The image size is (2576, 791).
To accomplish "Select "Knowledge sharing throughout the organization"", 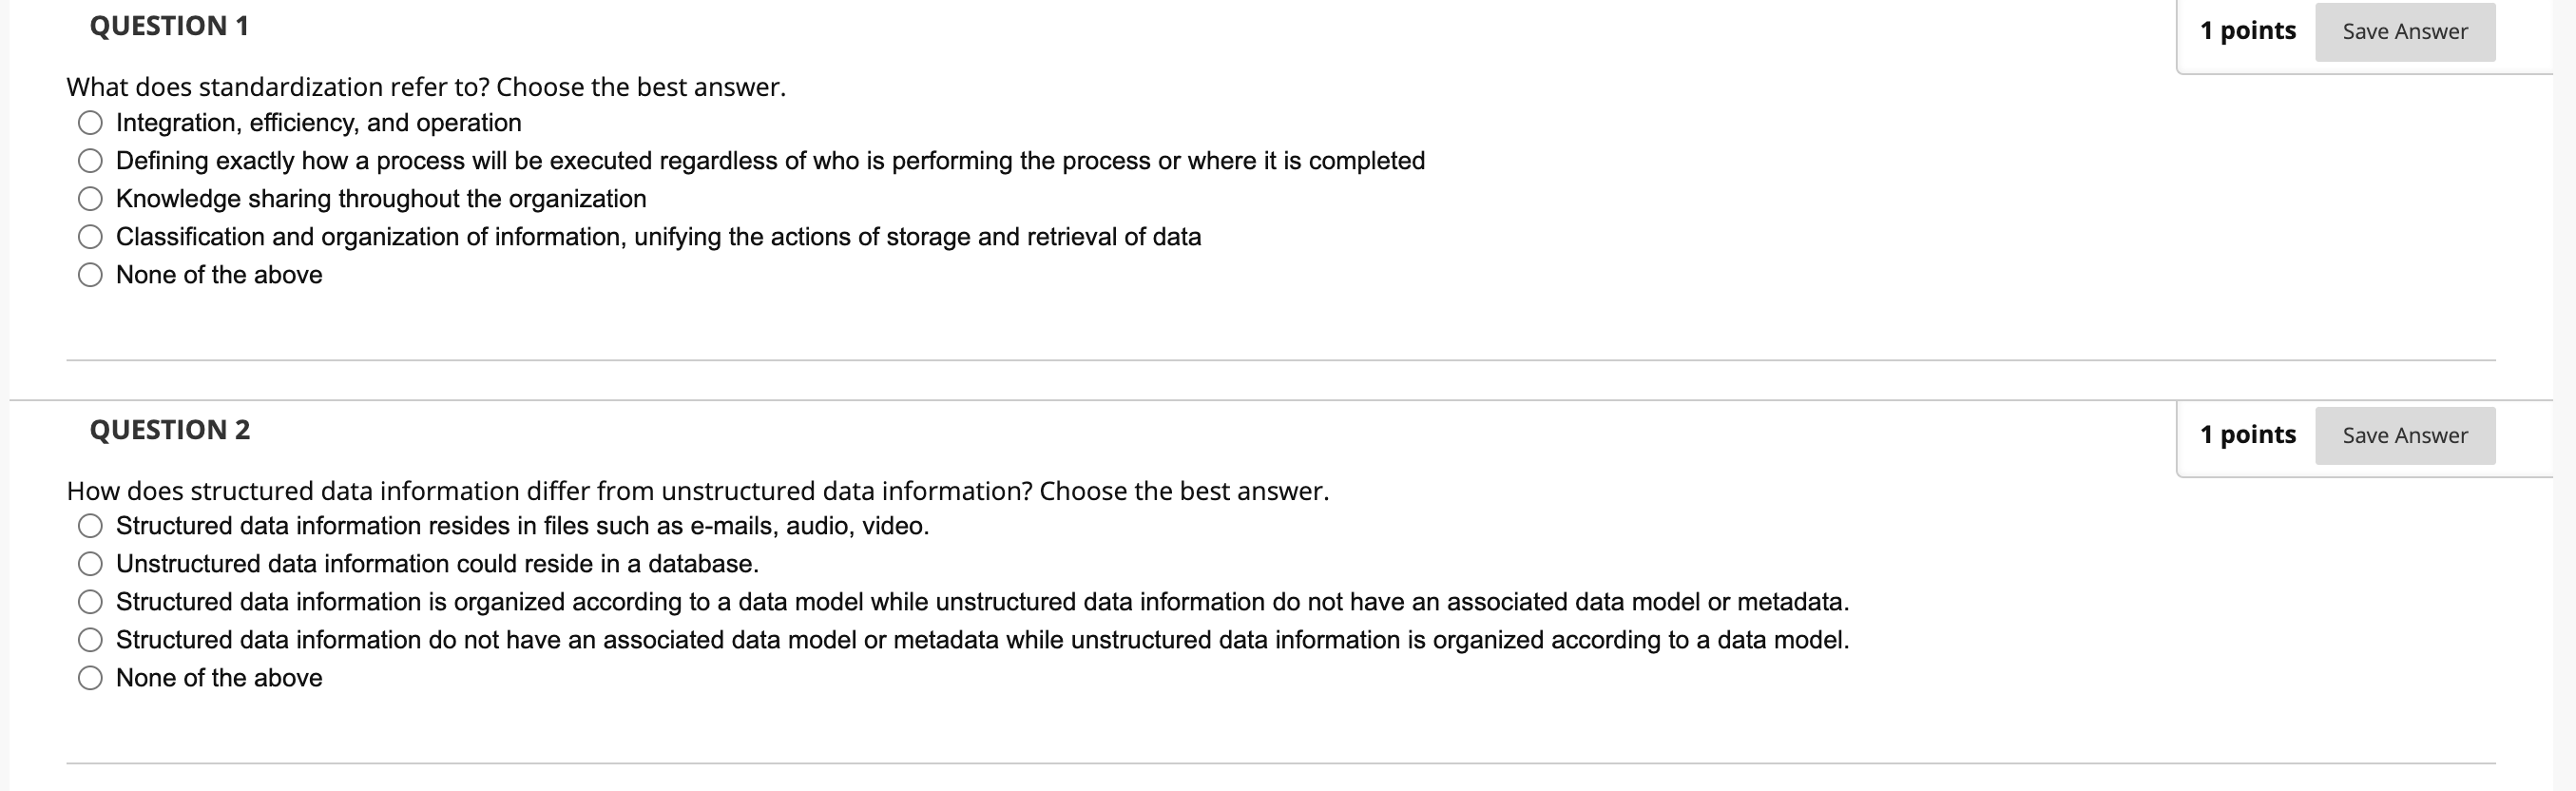I will click(x=90, y=198).
